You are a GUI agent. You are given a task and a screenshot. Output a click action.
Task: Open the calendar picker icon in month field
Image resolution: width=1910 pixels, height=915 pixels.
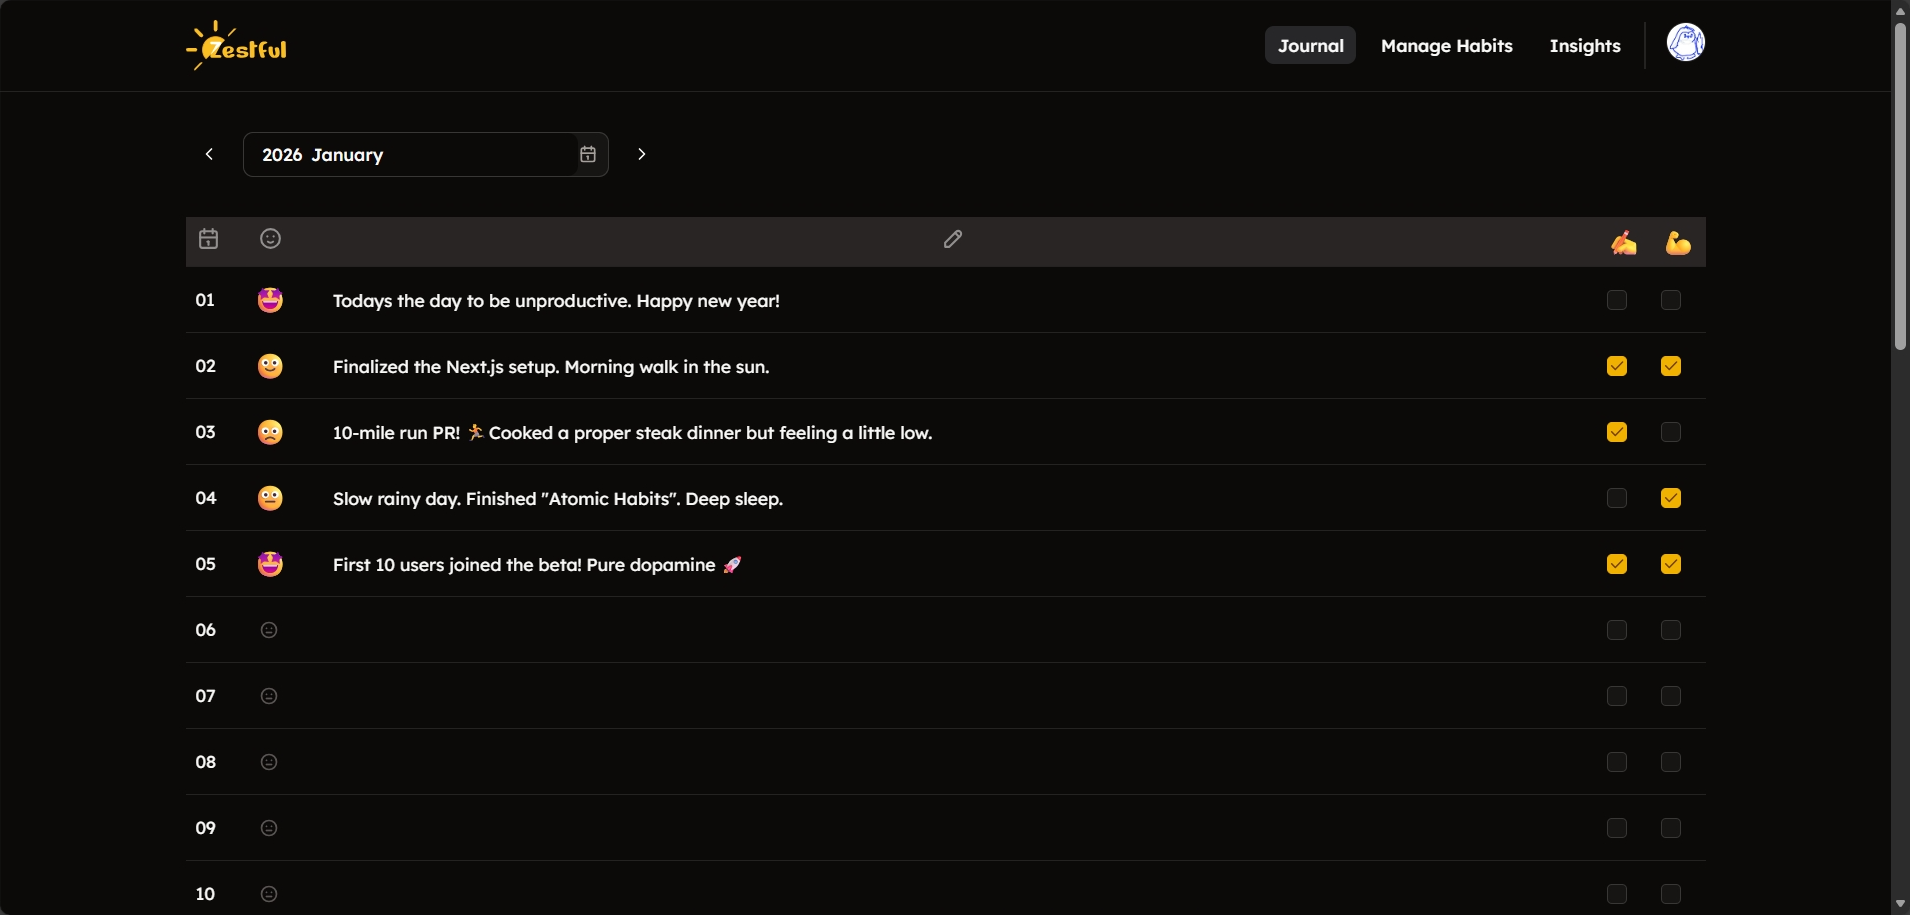tap(588, 154)
